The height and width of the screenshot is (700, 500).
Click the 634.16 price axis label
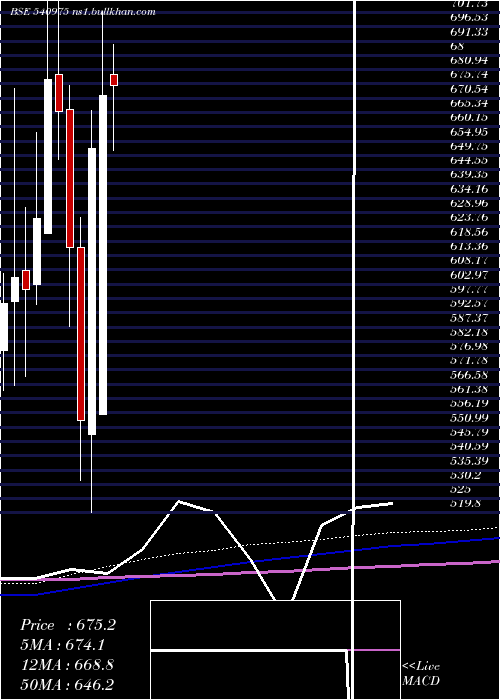tap(469, 189)
